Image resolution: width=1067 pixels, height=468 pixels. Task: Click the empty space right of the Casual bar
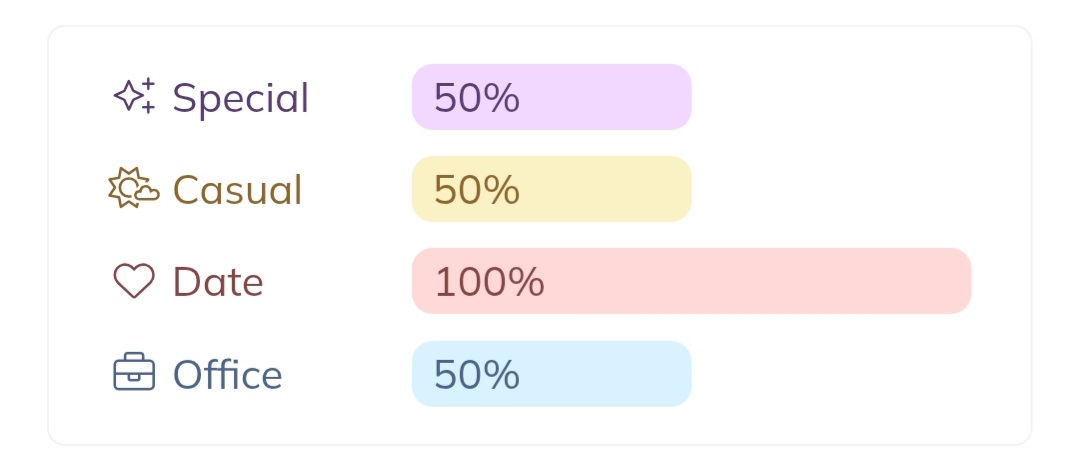[x=840, y=189]
